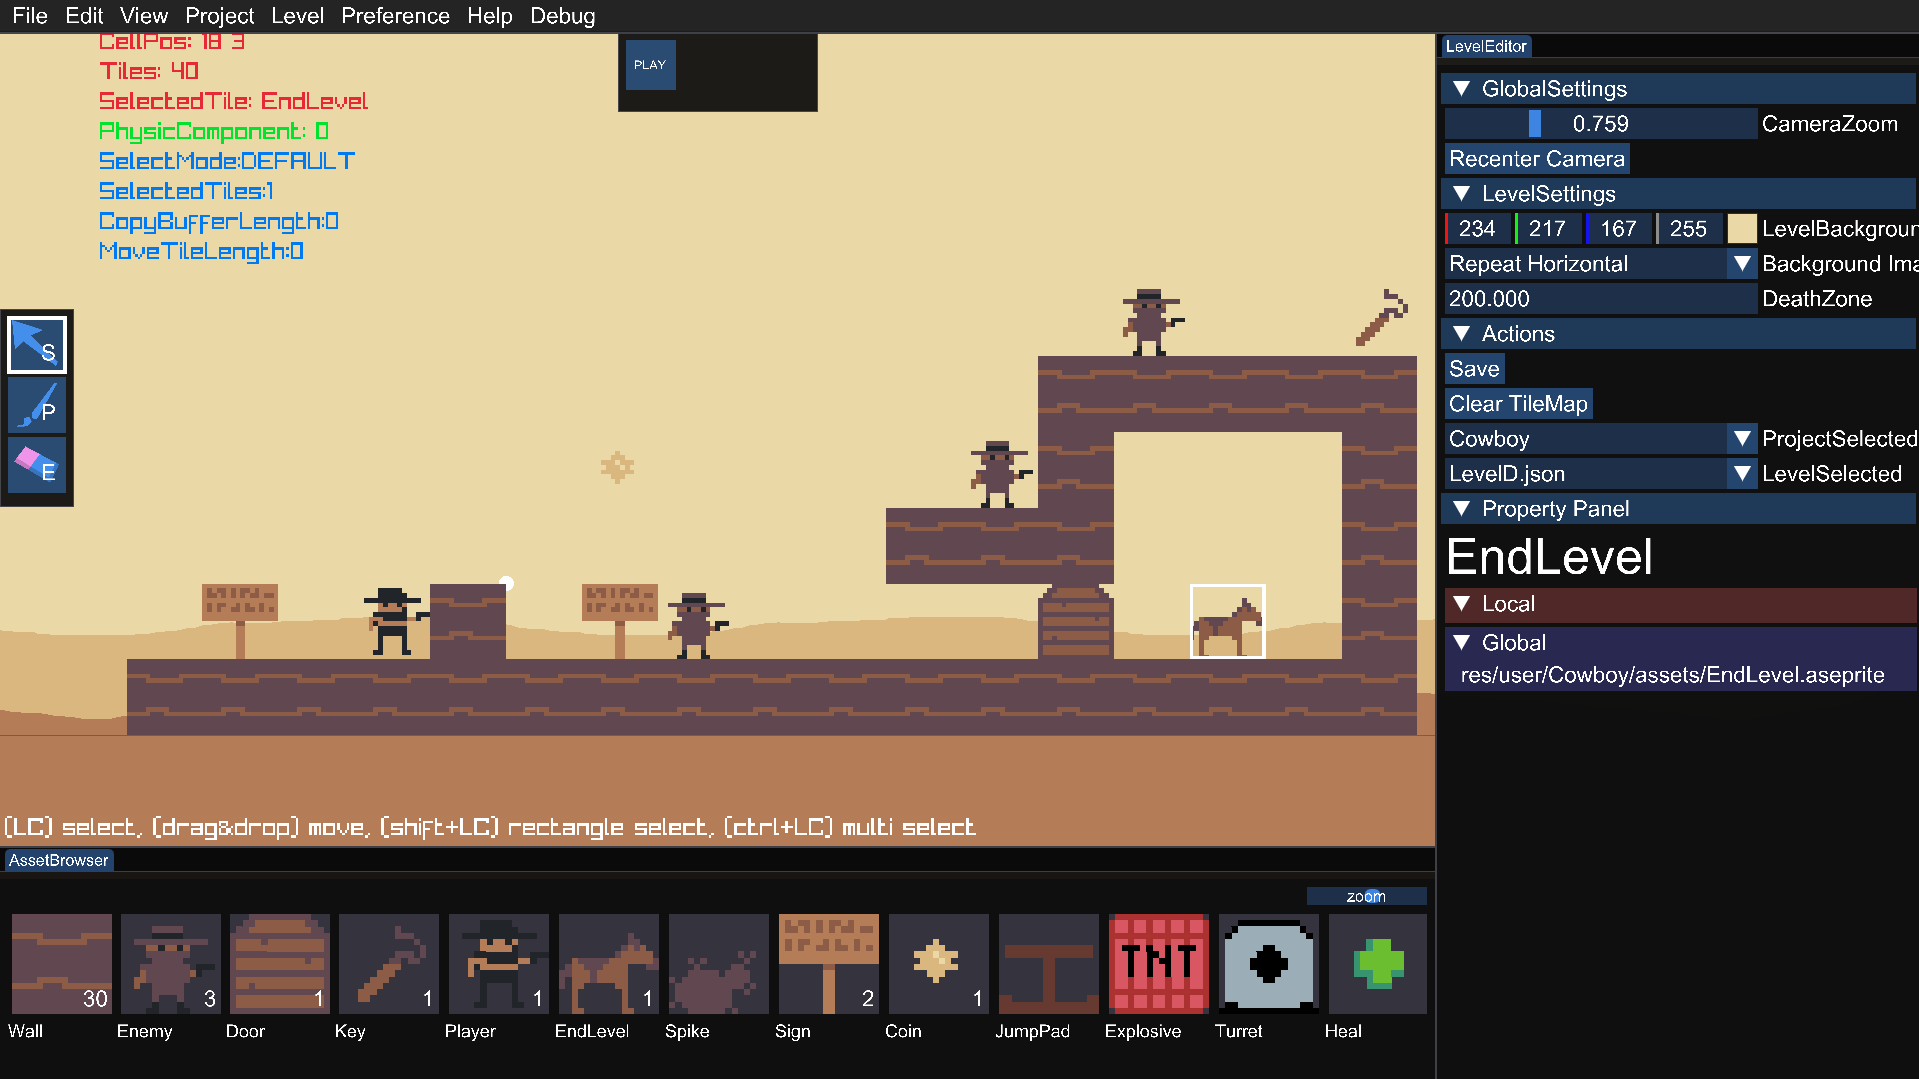Pick the Turret asset tile
This screenshot has width=1919, height=1079.
click(1268, 963)
